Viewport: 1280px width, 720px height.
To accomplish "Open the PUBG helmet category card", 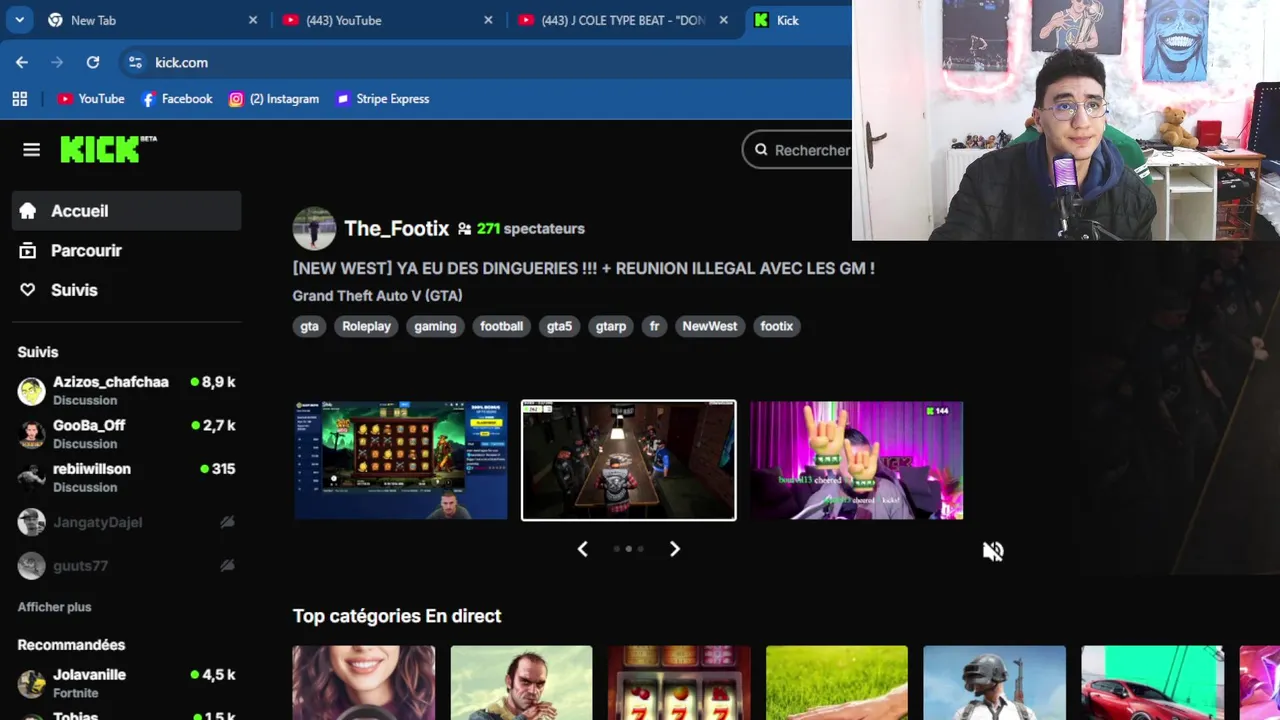I will [x=994, y=683].
